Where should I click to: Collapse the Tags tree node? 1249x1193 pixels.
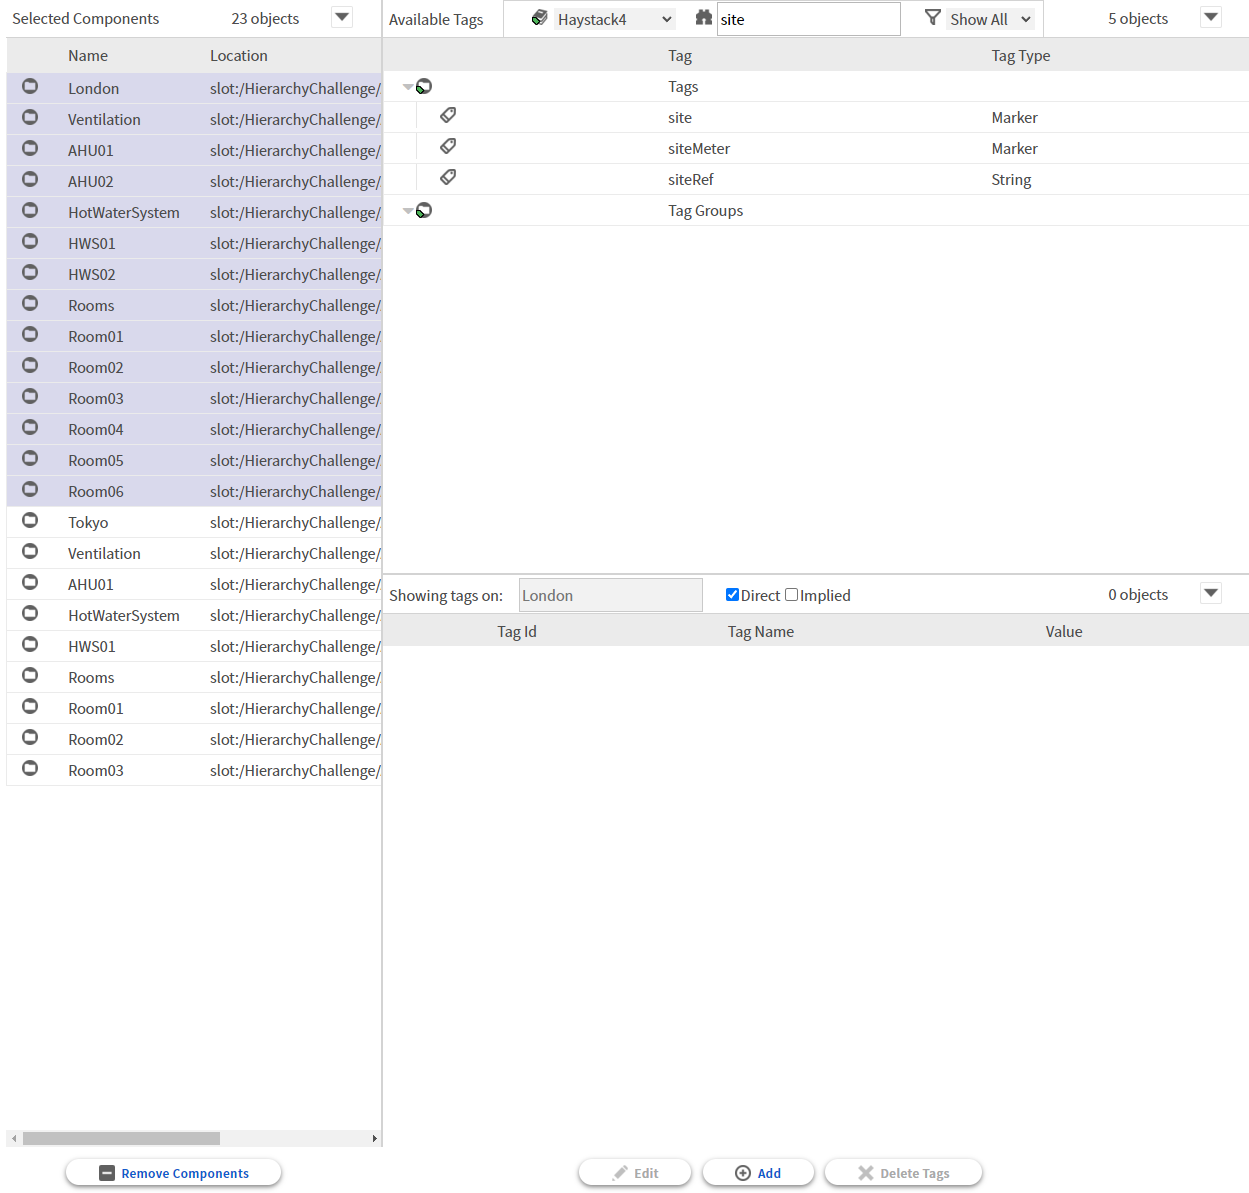click(x=408, y=87)
